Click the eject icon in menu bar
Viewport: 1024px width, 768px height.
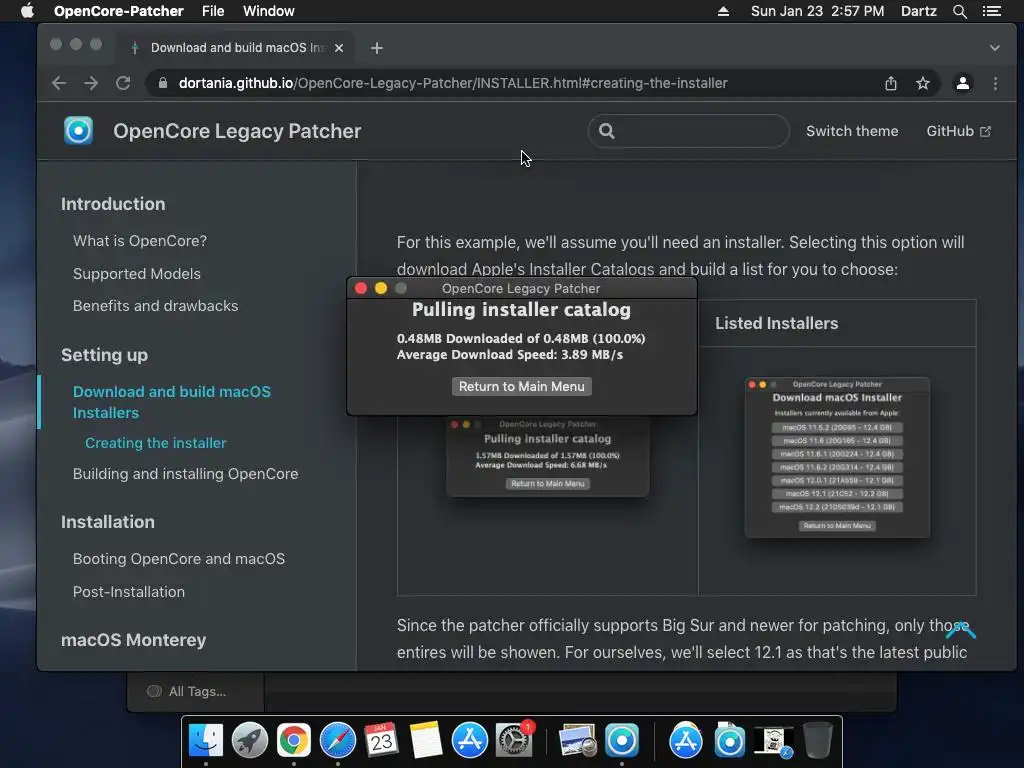723,11
